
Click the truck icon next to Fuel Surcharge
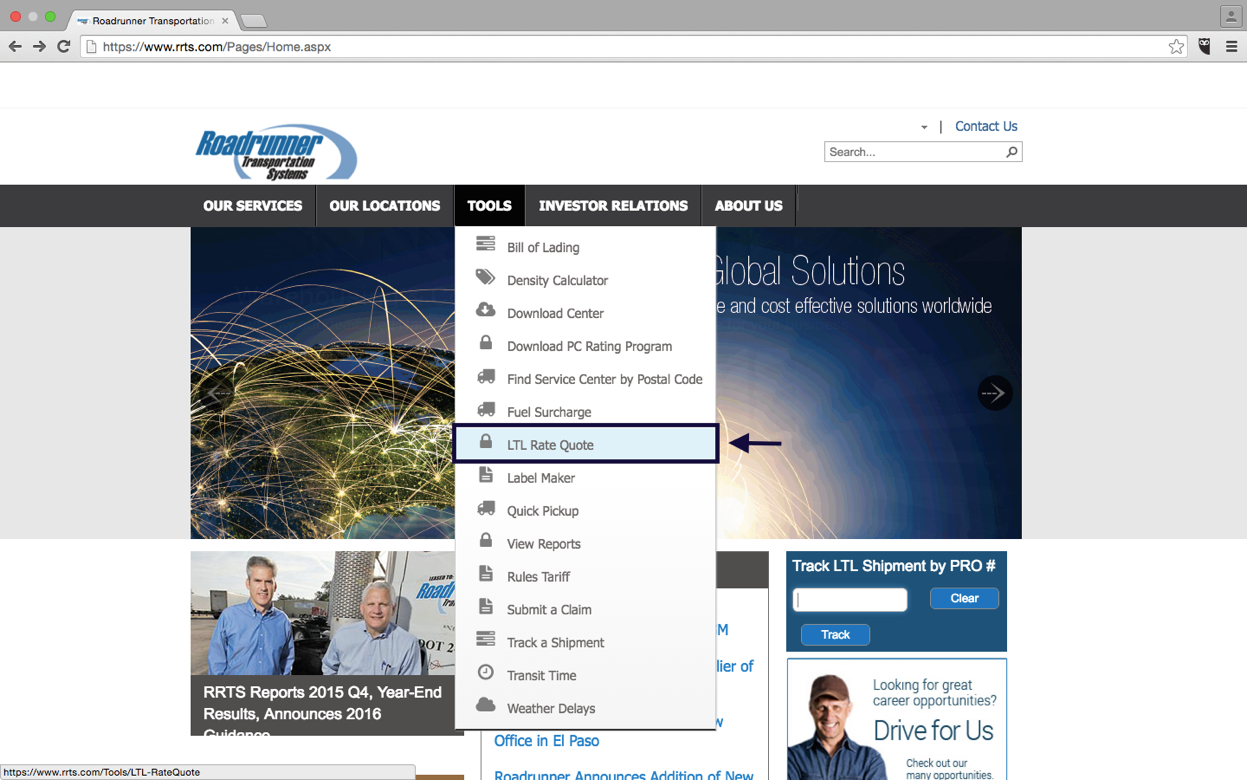pyautogui.click(x=486, y=411)
